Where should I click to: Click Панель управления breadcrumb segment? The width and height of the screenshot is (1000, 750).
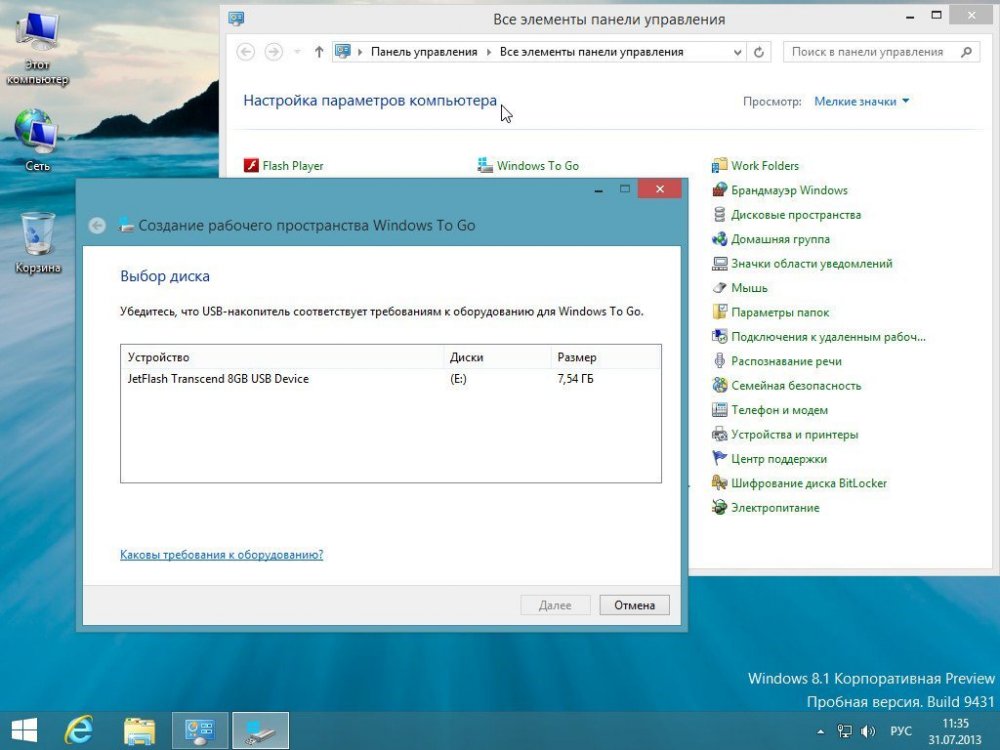pos(424,52)
